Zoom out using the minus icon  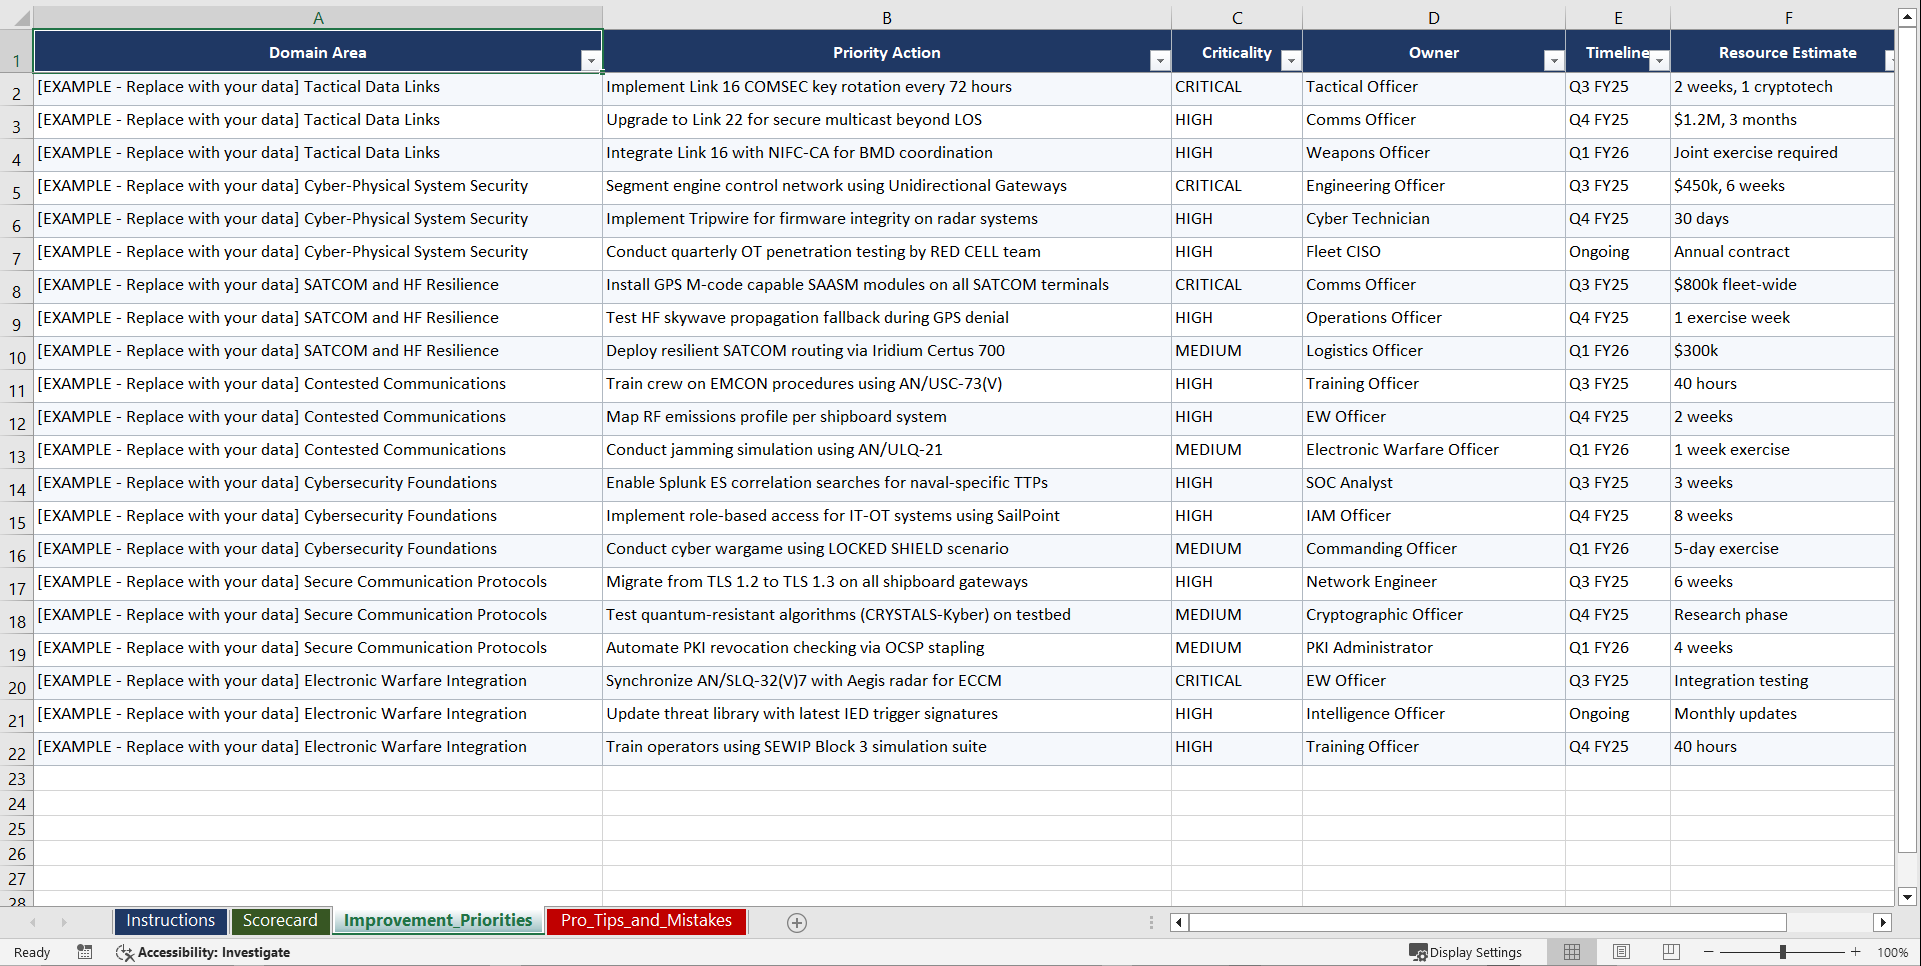pyautogui.click(x=1709, y=952)
